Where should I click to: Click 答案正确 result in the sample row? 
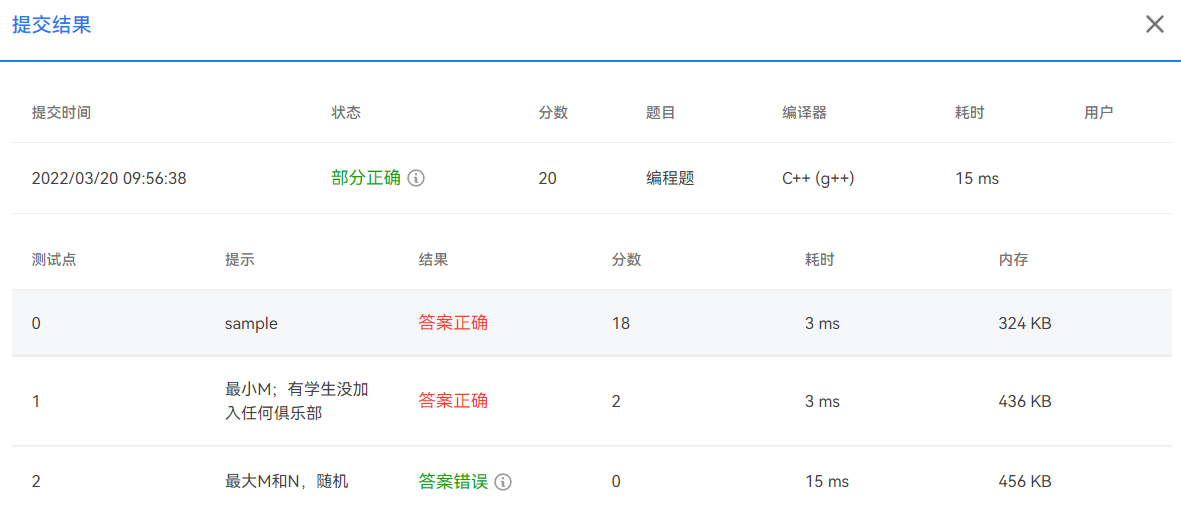pyautogui.click(x=453, y=323)
